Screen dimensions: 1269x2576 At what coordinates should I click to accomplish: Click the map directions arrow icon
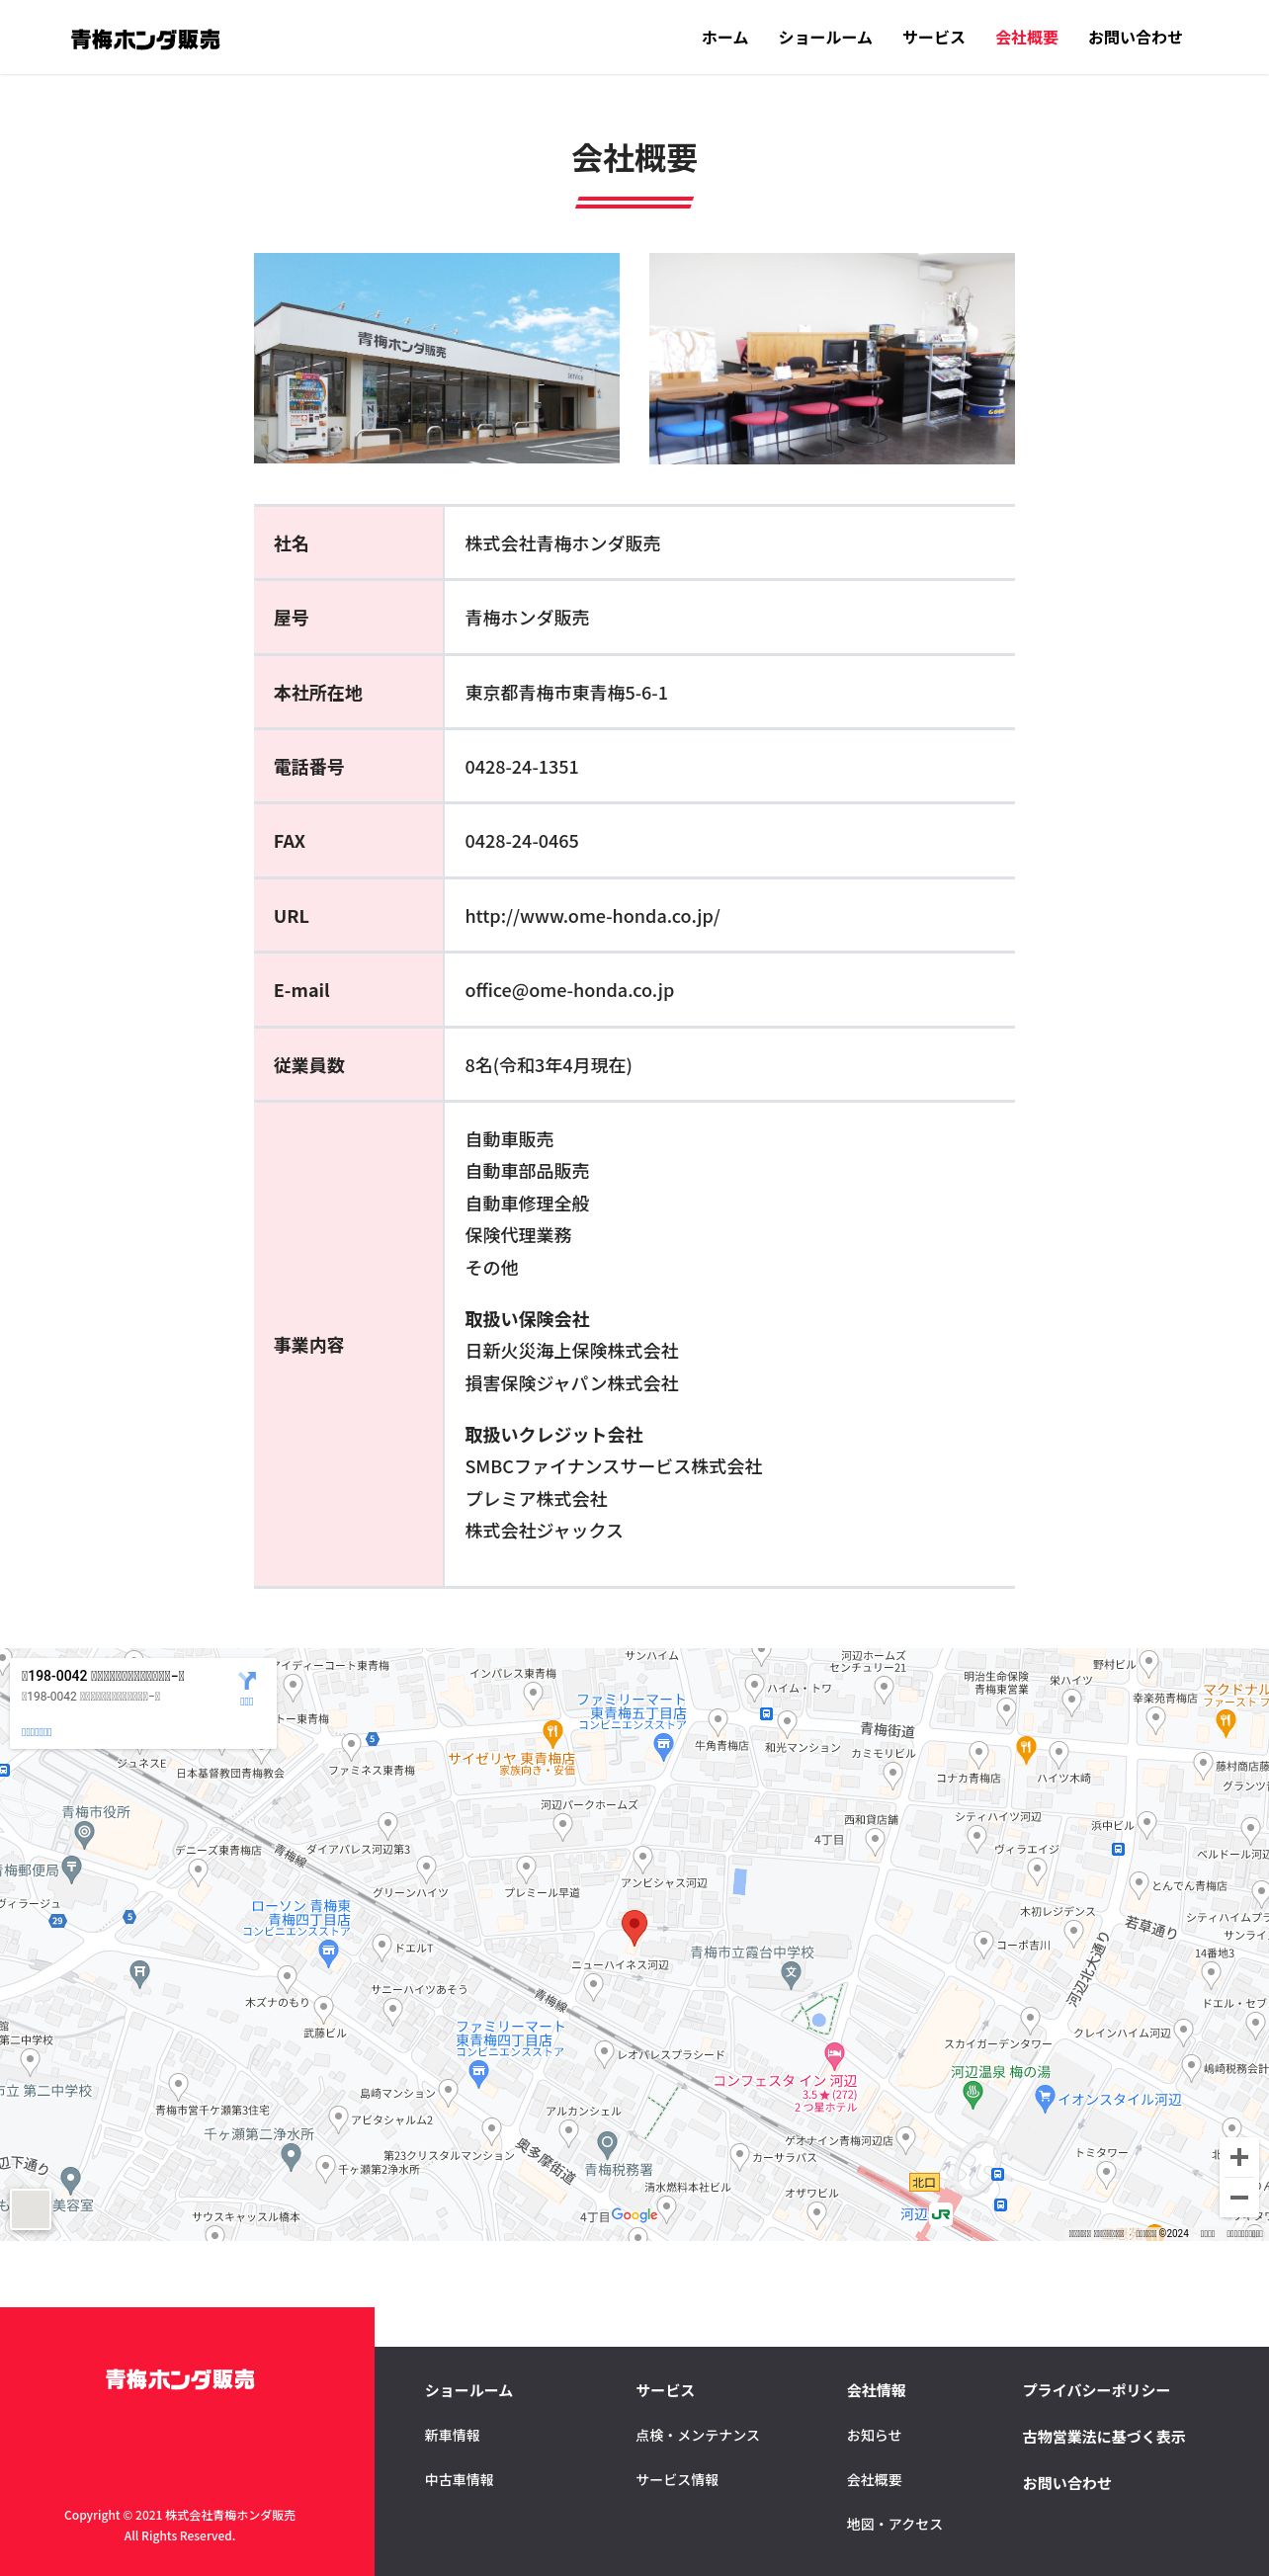click(x=247, y=1680)
